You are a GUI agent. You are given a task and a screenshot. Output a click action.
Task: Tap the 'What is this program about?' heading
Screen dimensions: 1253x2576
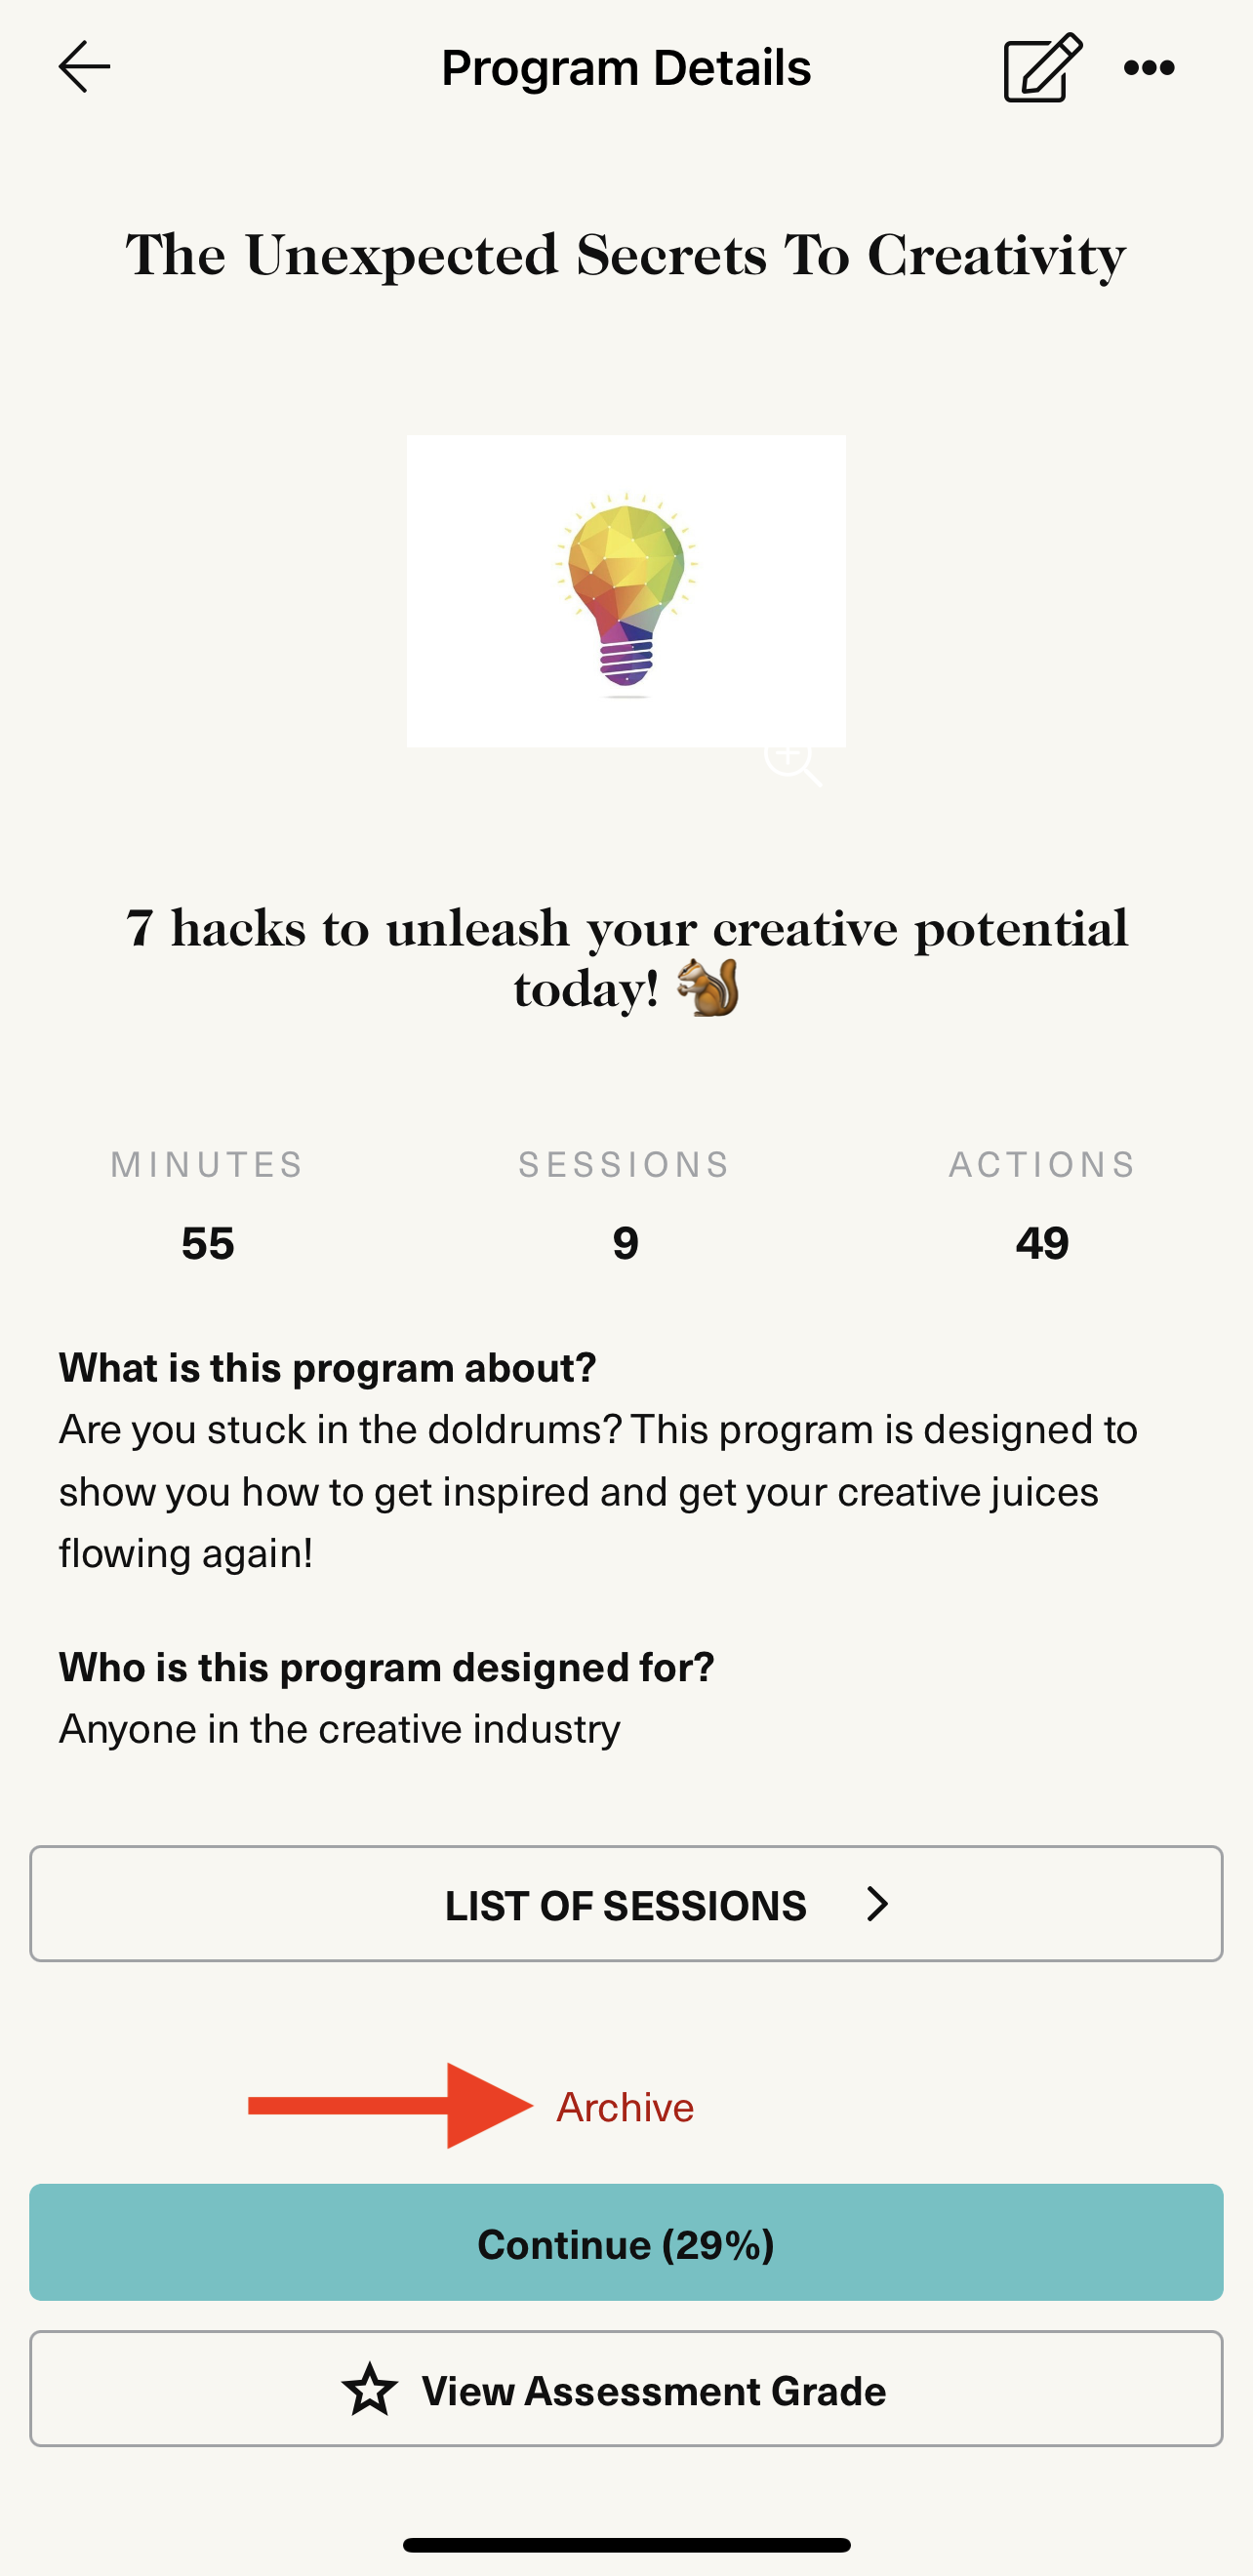tap(327, 1367)
